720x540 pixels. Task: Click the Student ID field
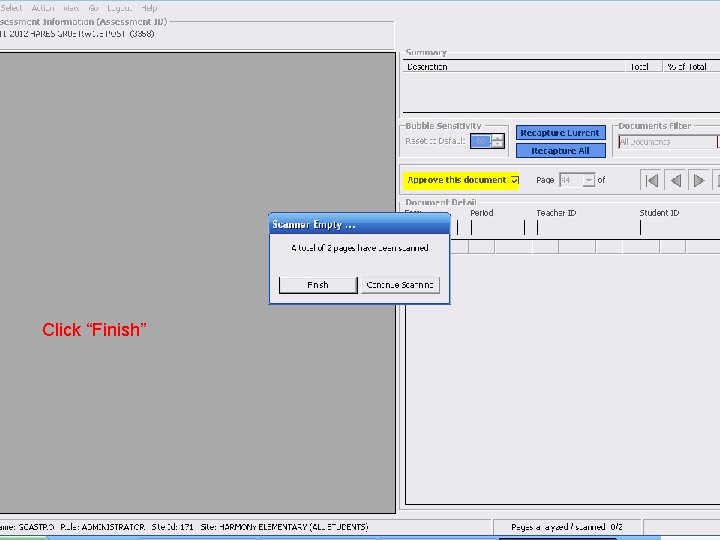click(680, 227)
